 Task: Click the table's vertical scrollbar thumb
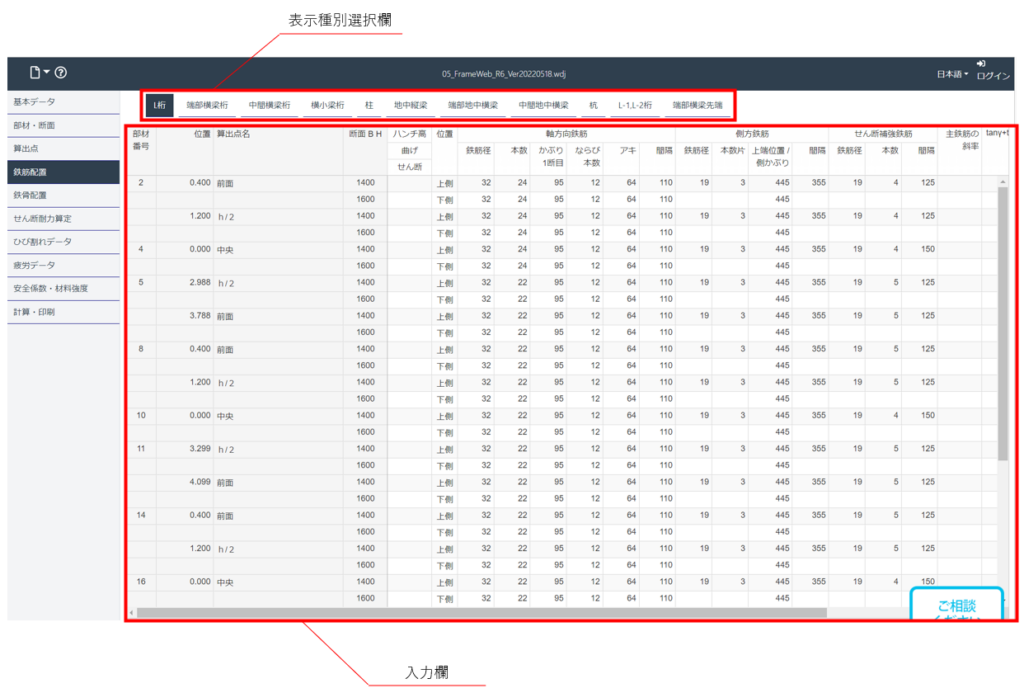(1003, 323)
